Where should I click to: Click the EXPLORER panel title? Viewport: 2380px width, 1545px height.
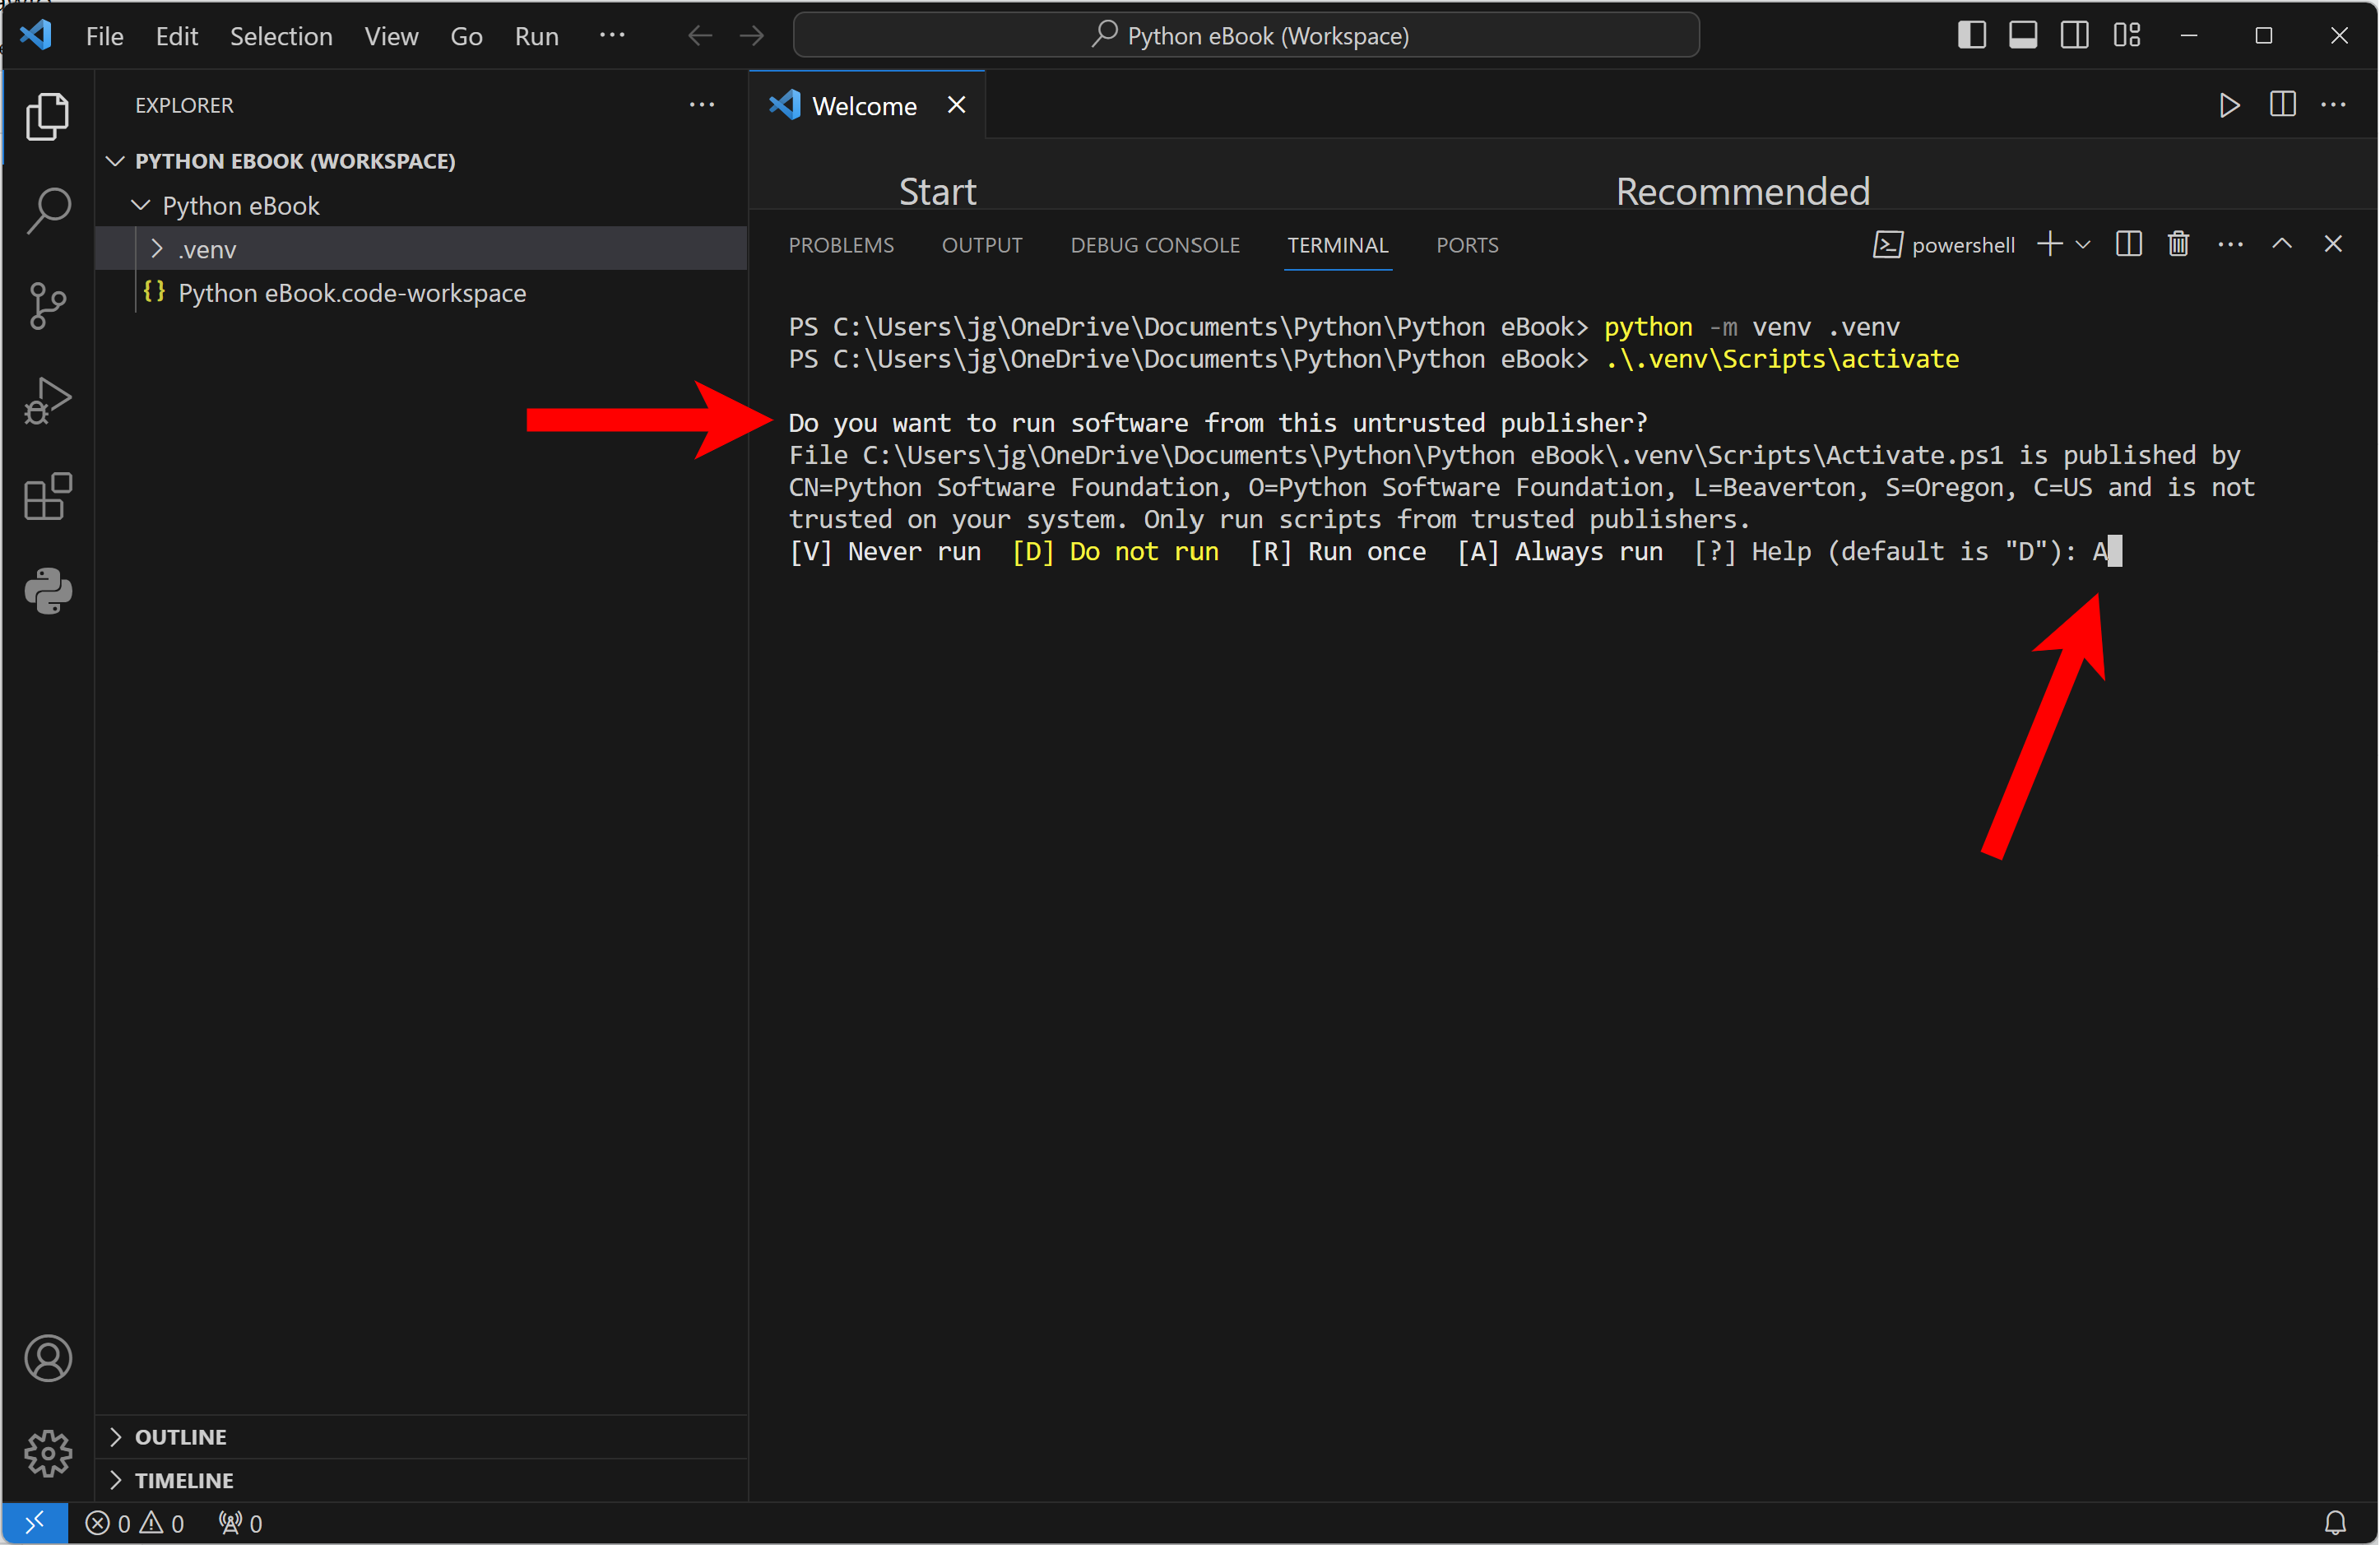click(x=184, y=105)
